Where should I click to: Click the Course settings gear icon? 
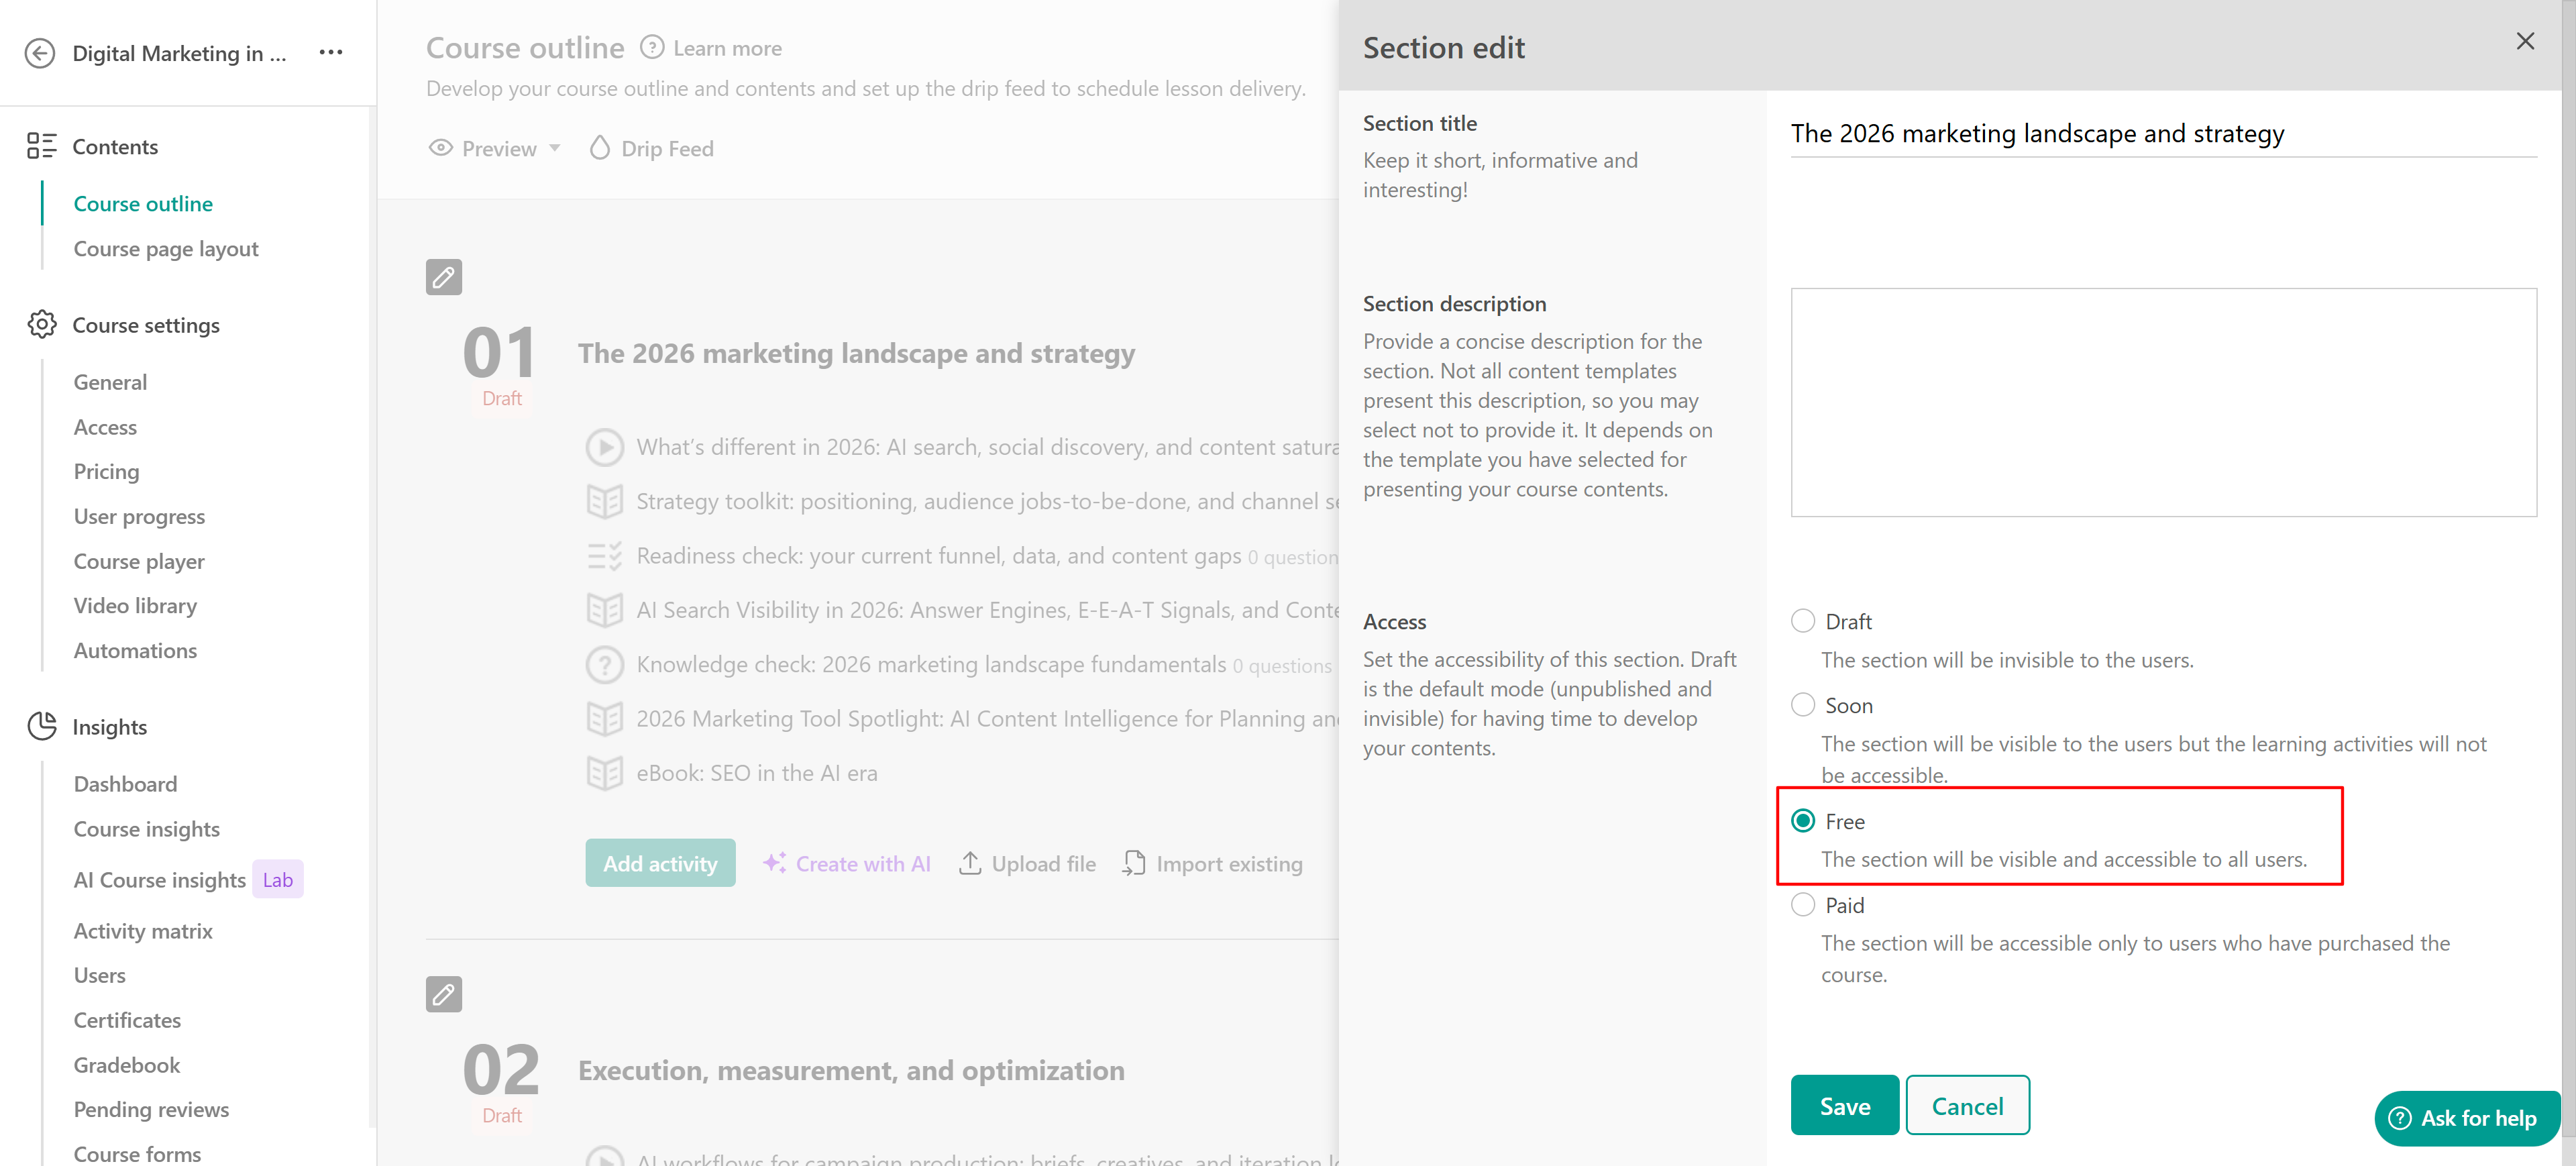click(x=42, y=325)
